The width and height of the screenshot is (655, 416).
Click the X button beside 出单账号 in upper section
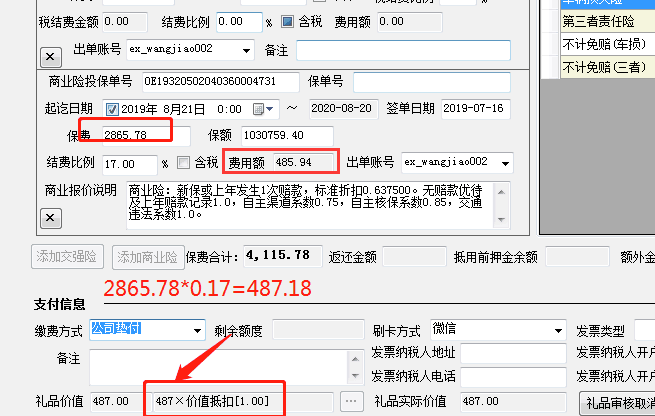[x=51, y=57]
